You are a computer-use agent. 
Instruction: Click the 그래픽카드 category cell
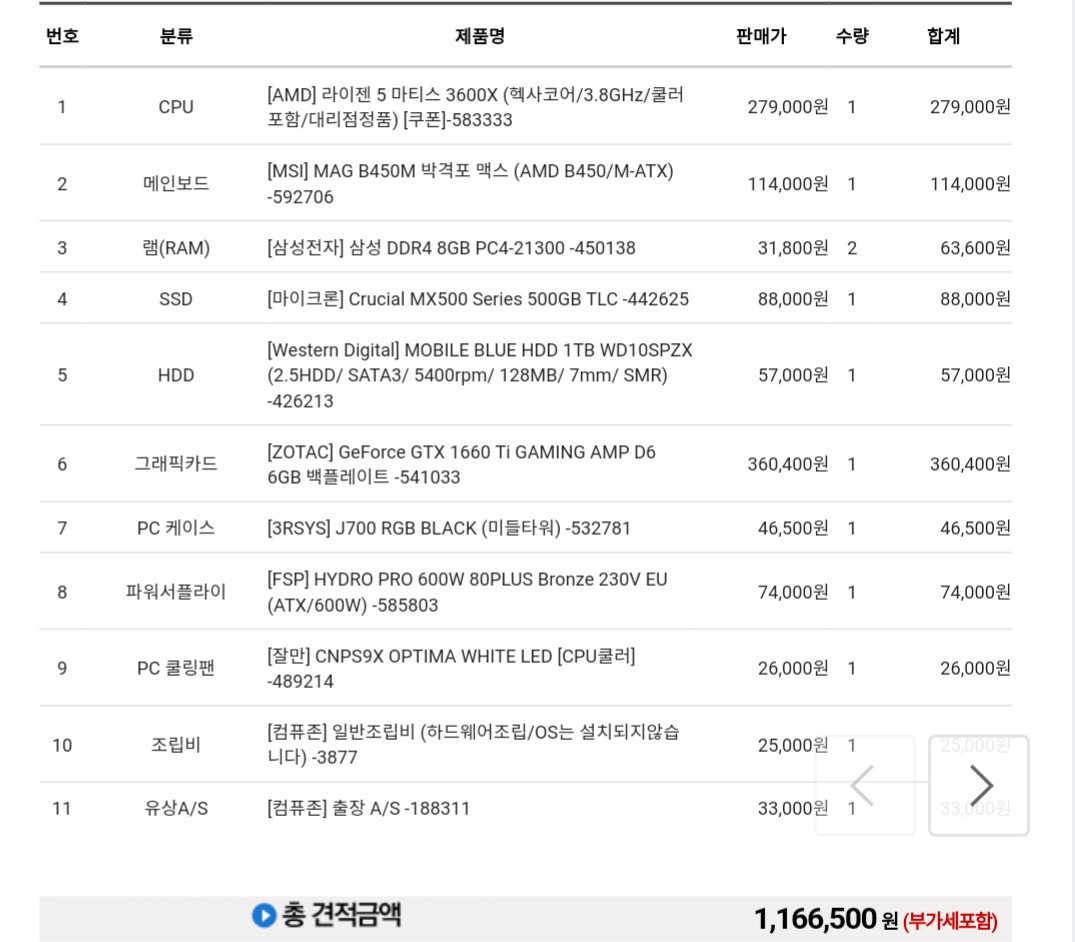point(176,464)
